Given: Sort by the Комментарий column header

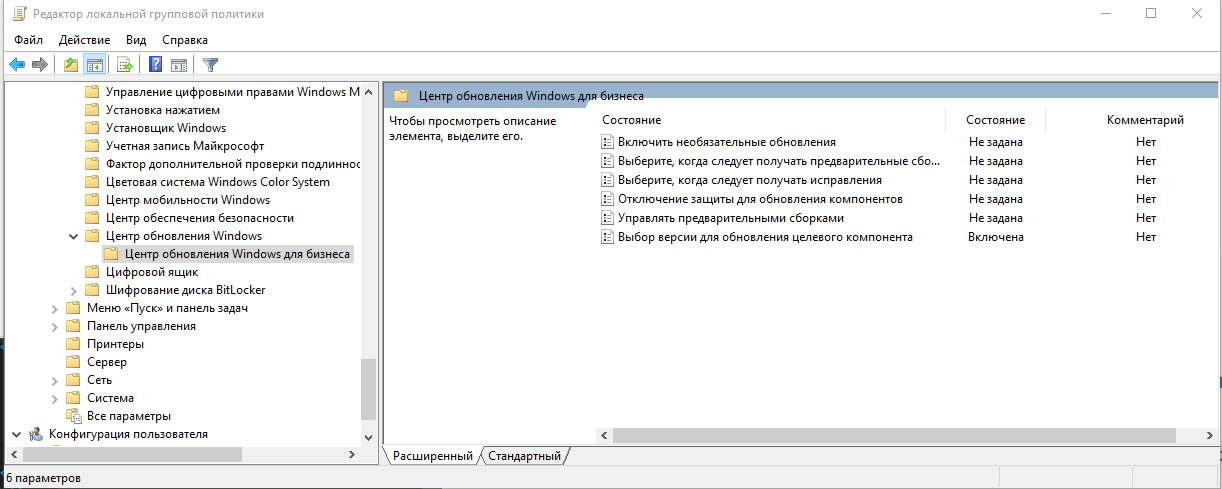Looking at the screenshot, I should [1132, 120].
